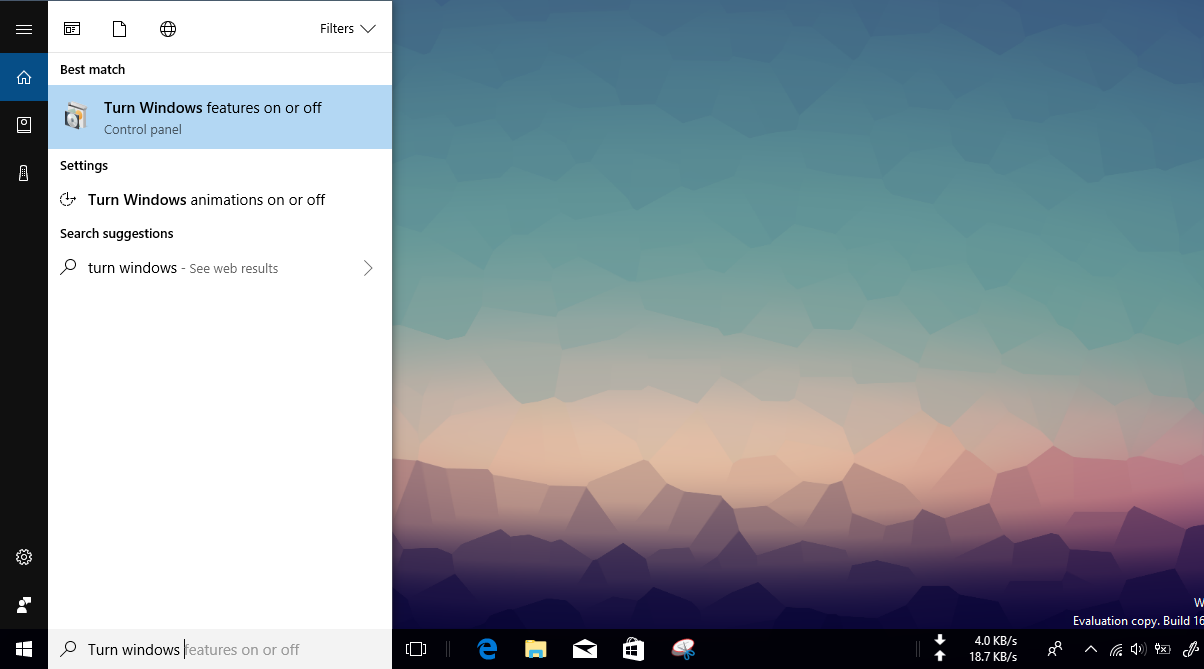Filter results by Apps icon
This screenshot has height=669, width=1204.
pyautogui.click(x=72, y=29)
